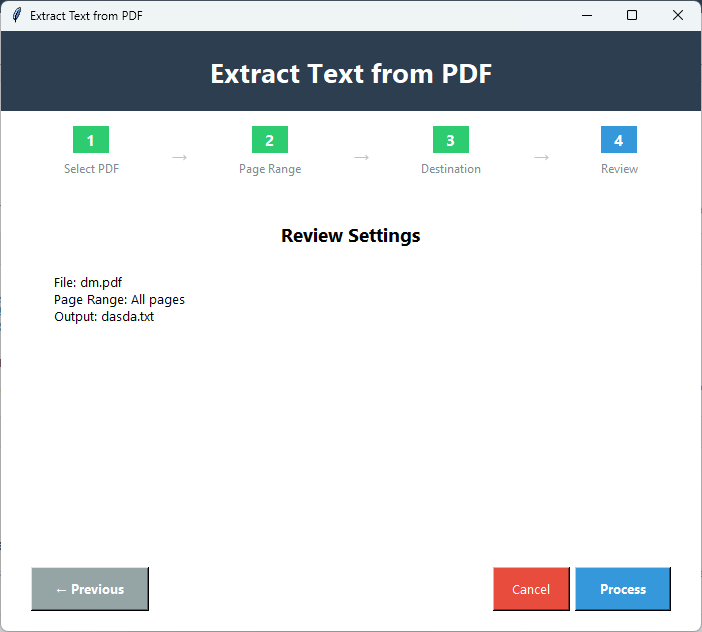This screenshot has height=632, width=702.
Task: Click the Destination step label
Action: pyautogui.click(x=451, y=169)
